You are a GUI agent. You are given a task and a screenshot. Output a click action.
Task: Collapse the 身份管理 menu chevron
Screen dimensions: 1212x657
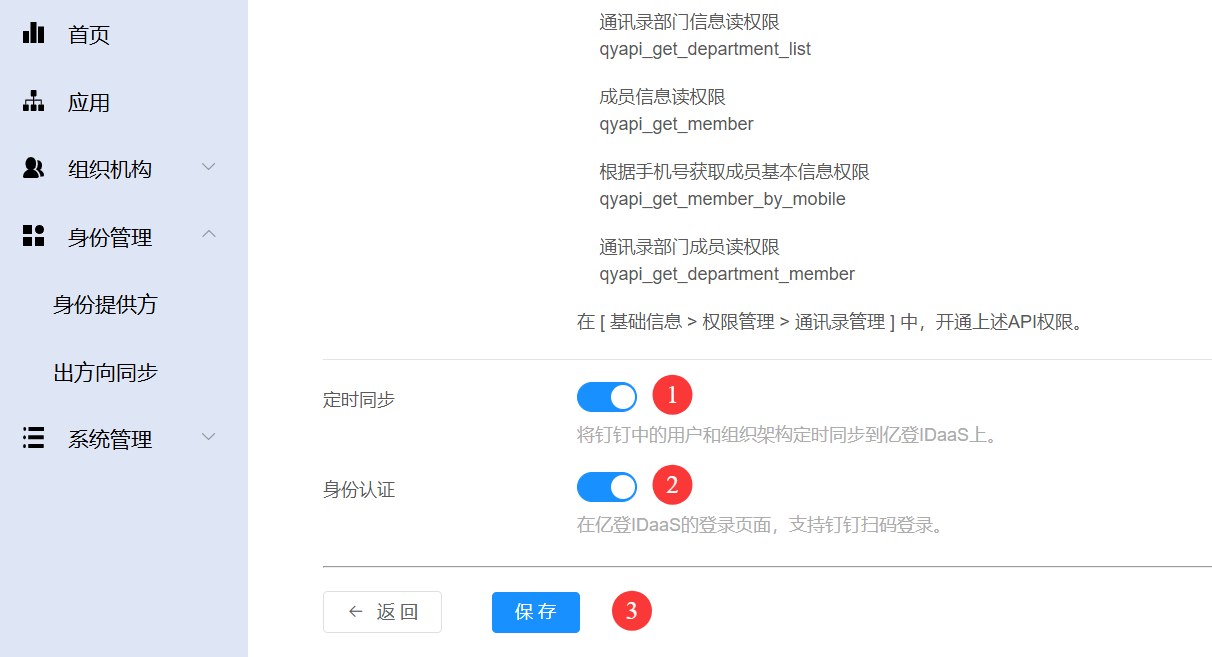208,234
